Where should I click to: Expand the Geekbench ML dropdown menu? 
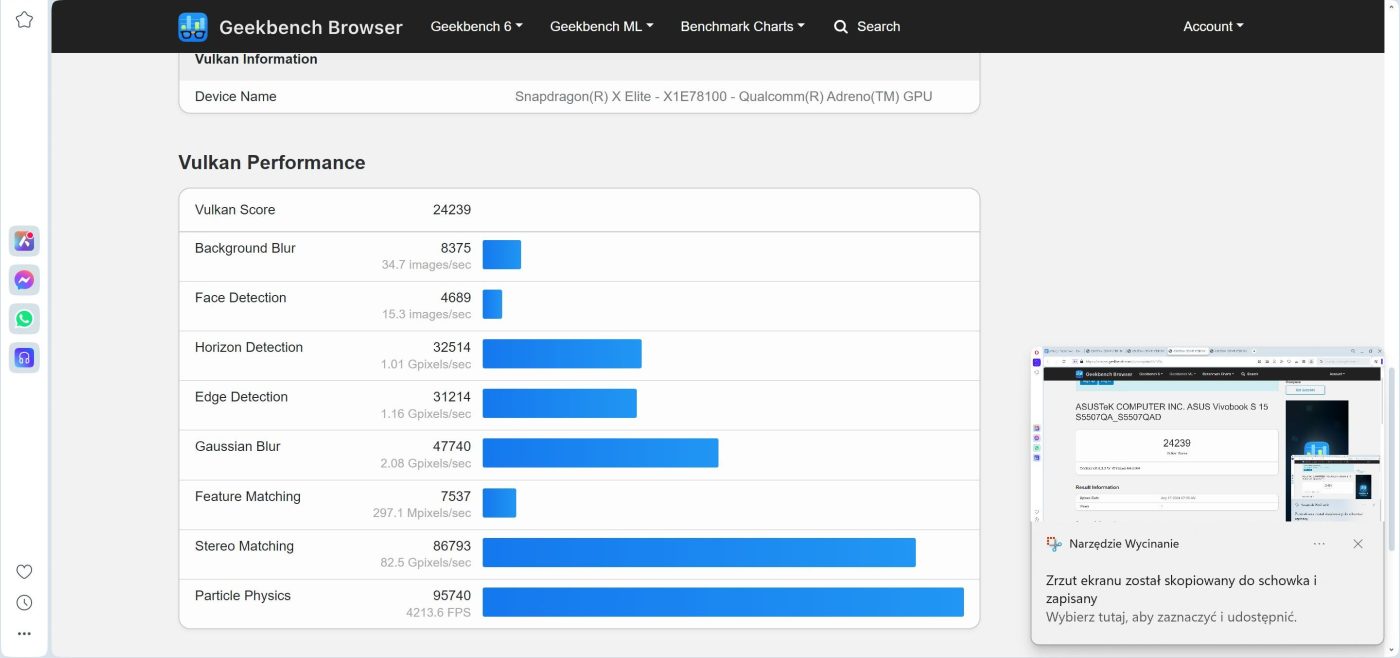click(602, 27)
